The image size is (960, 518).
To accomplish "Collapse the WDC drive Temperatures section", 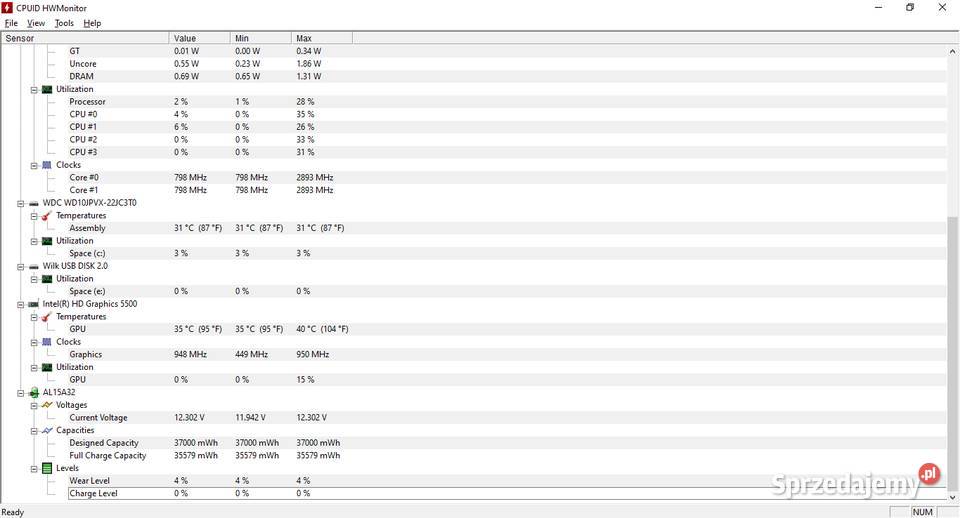I will 34,216.
